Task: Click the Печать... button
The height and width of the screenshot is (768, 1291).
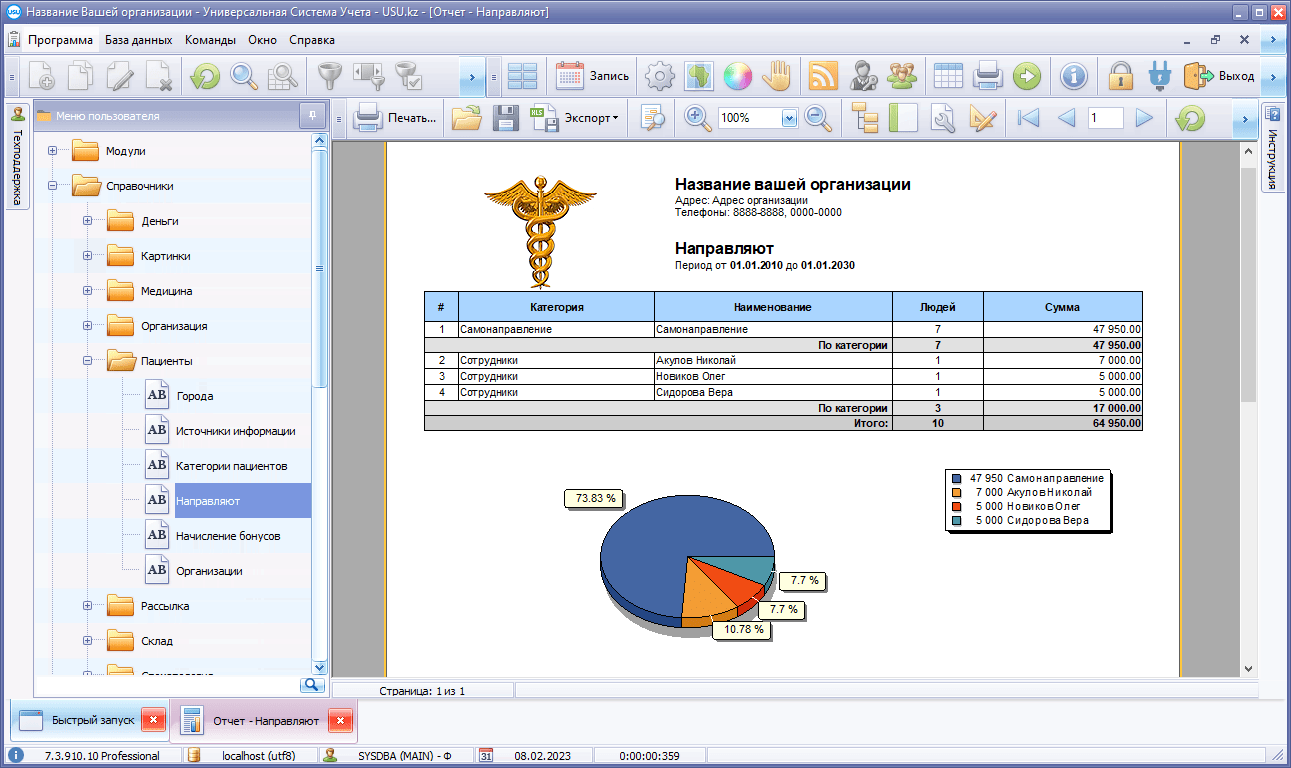Action: click(397, 118)
